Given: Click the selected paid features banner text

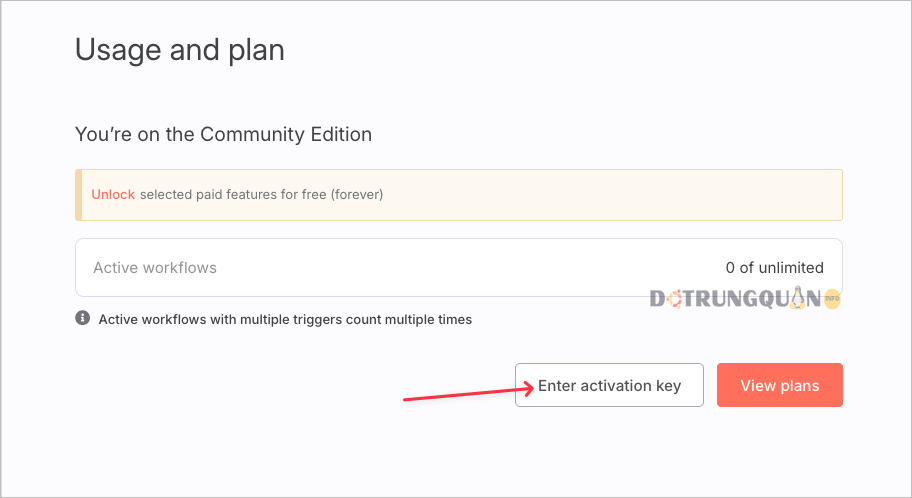Looking at the screenshot, I should tap(261, 194).
